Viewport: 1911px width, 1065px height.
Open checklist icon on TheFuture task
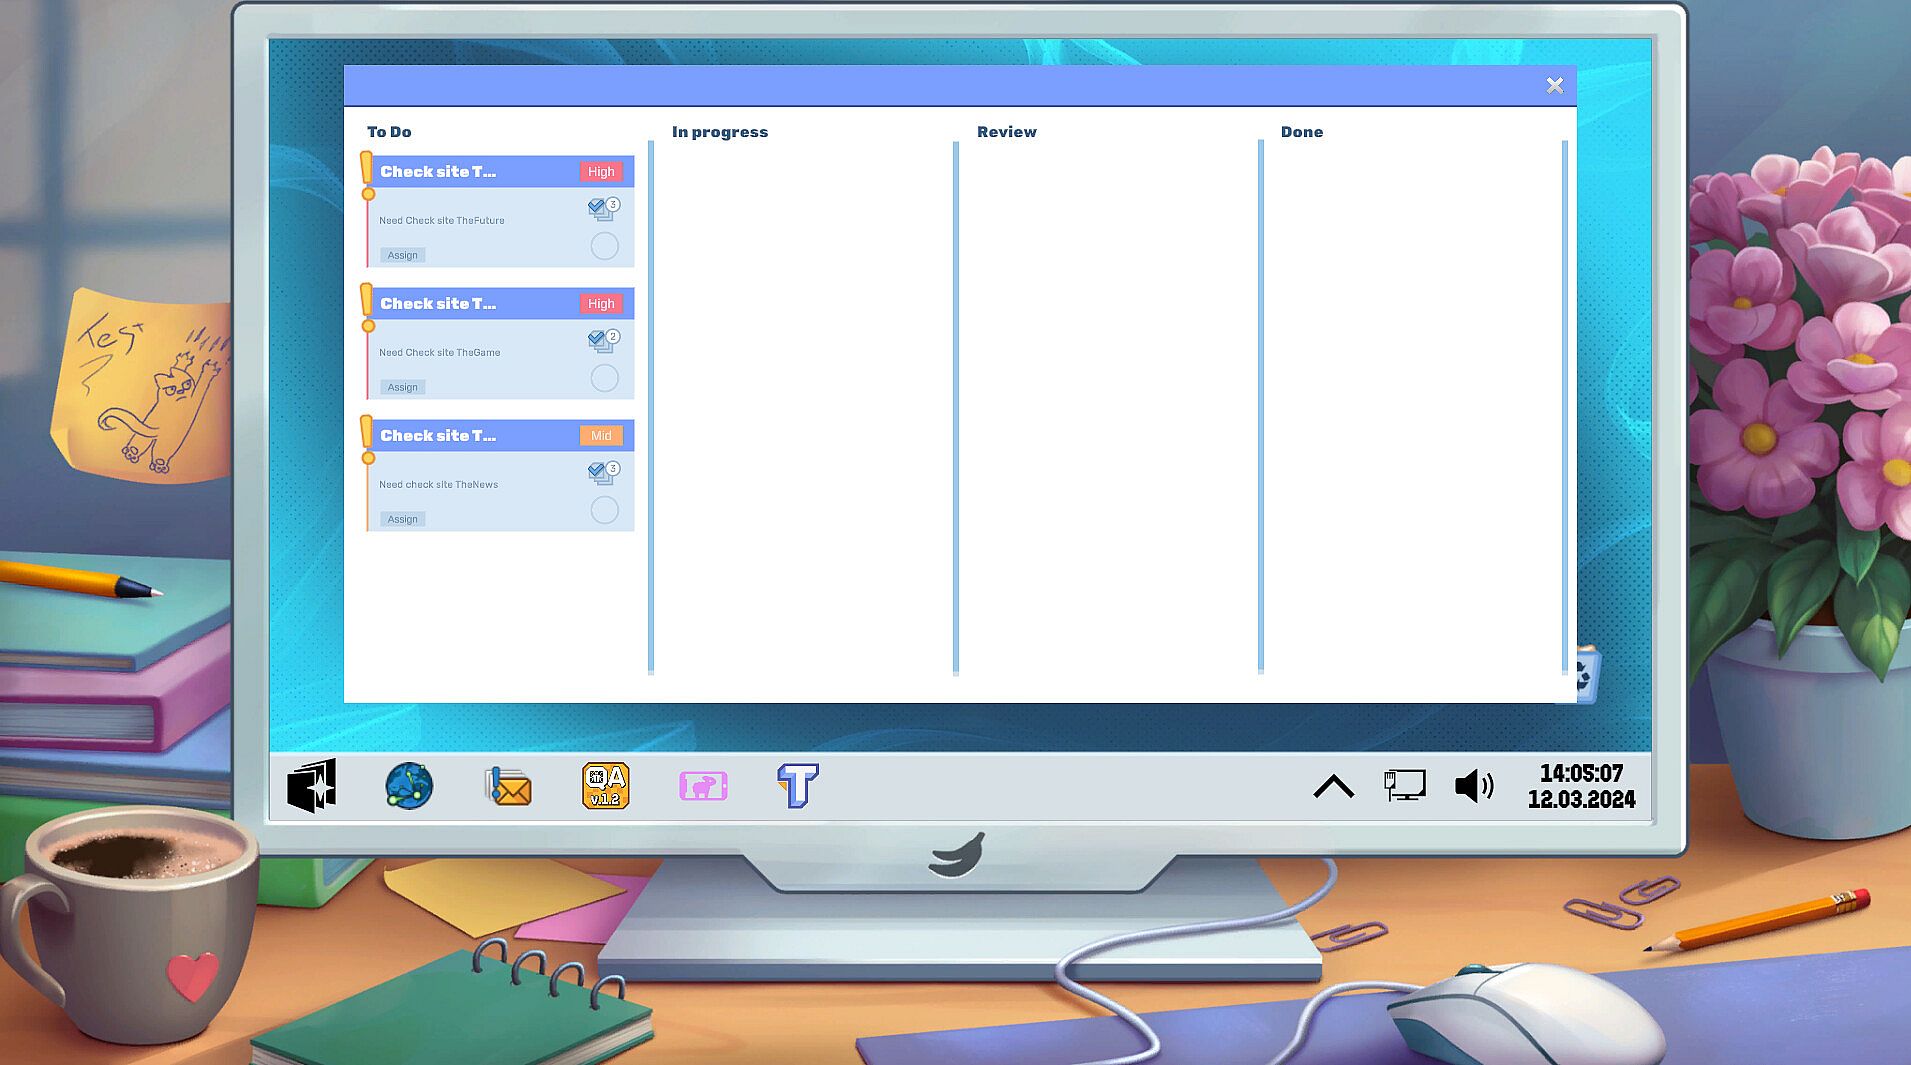click(x=602, y=208)
